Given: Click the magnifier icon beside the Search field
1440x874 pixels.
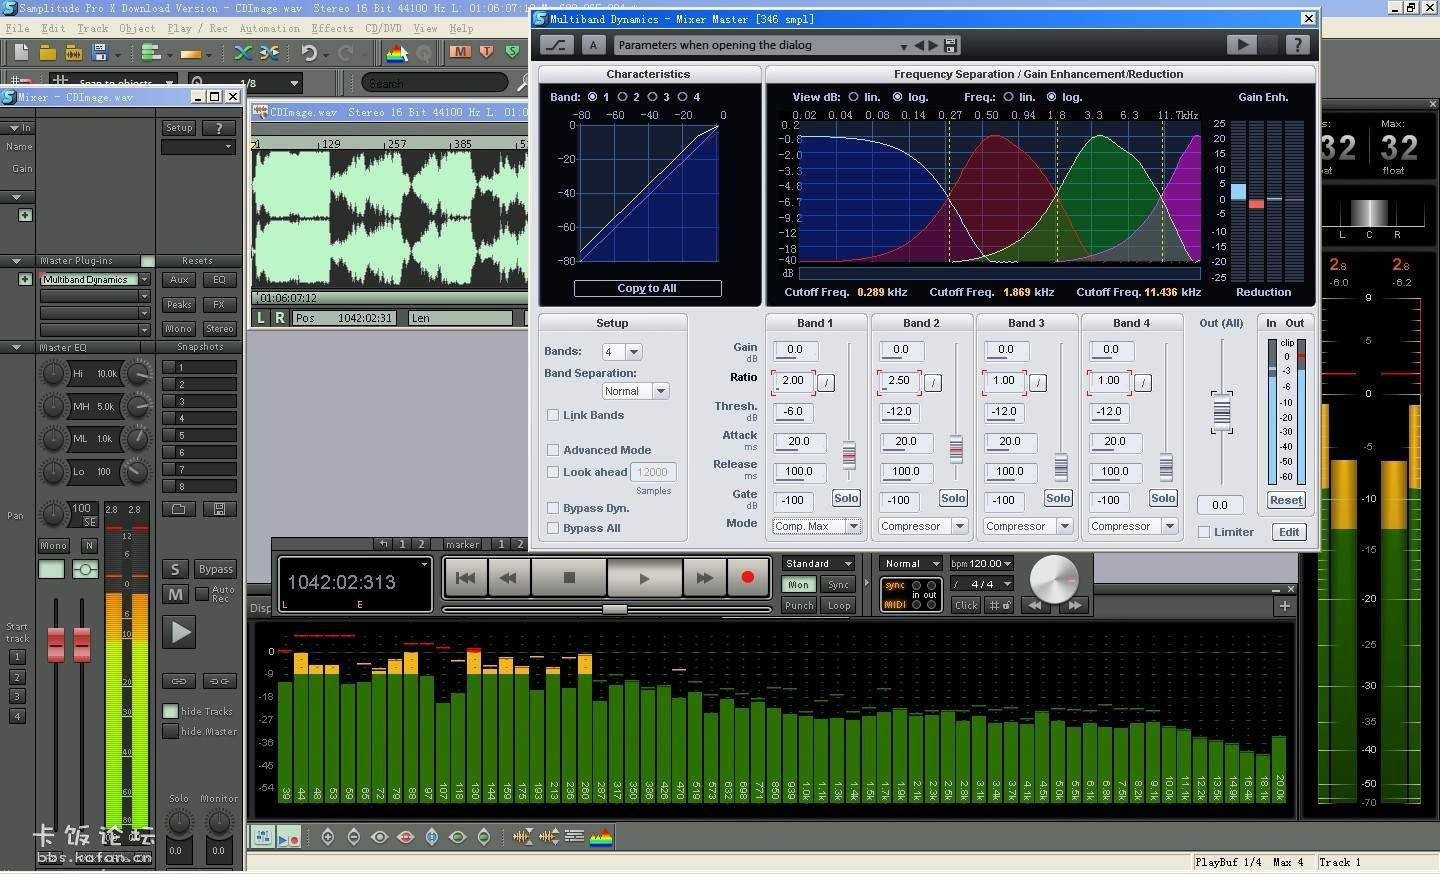Looking at the screenshot, I should (x=522, y=82).
